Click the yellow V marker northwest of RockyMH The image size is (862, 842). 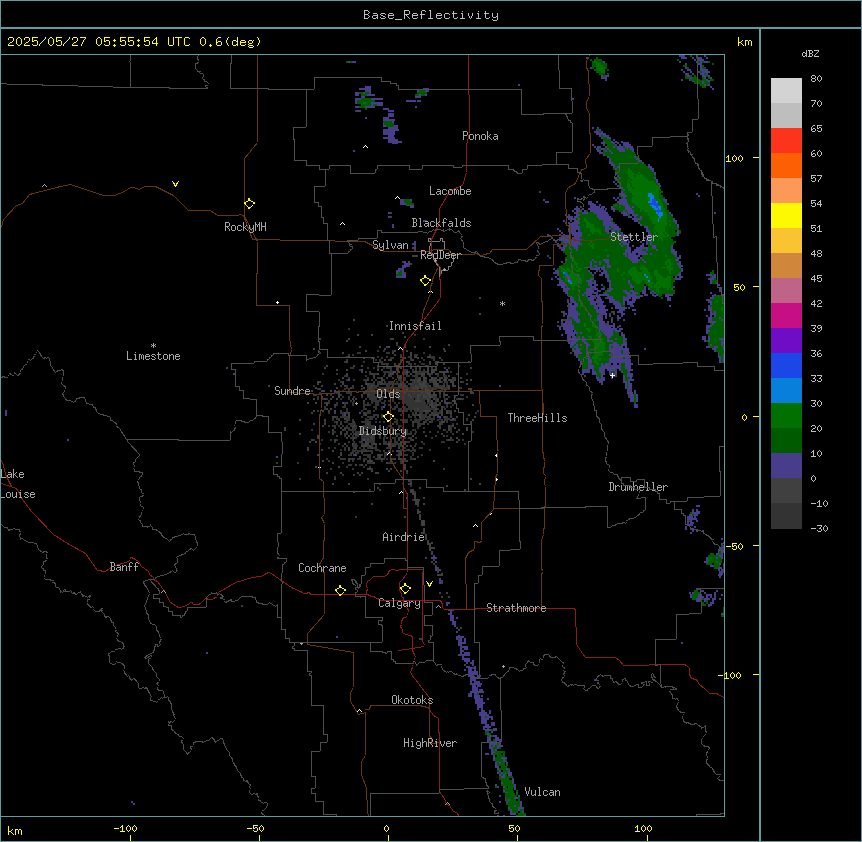coord(175,184)
